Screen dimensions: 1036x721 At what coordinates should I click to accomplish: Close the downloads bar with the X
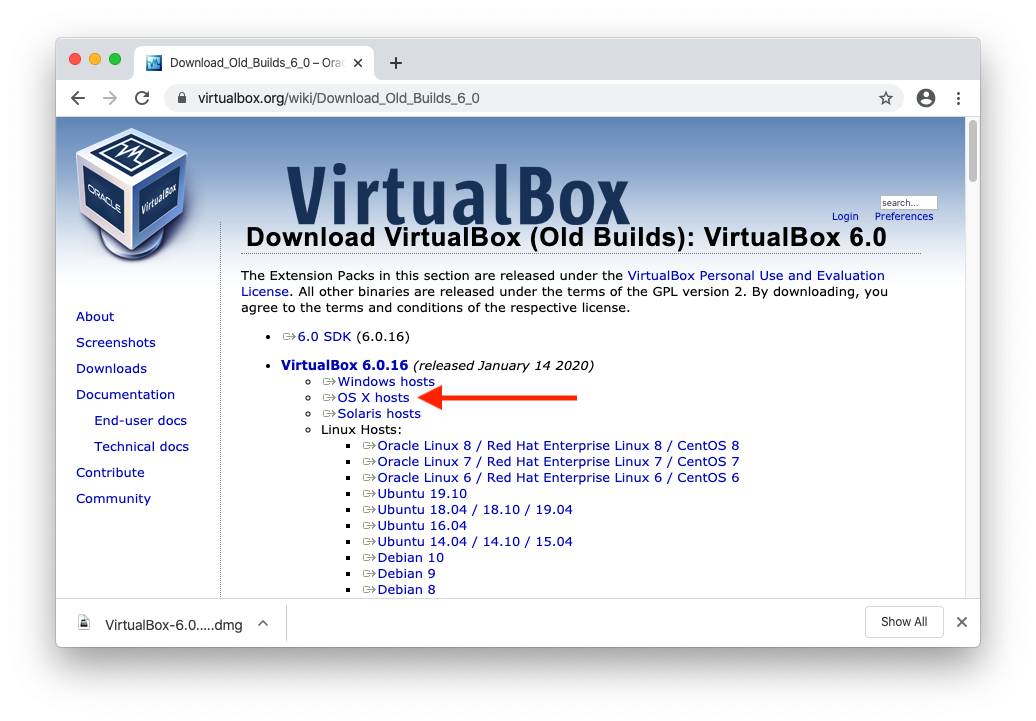[962, 622]
